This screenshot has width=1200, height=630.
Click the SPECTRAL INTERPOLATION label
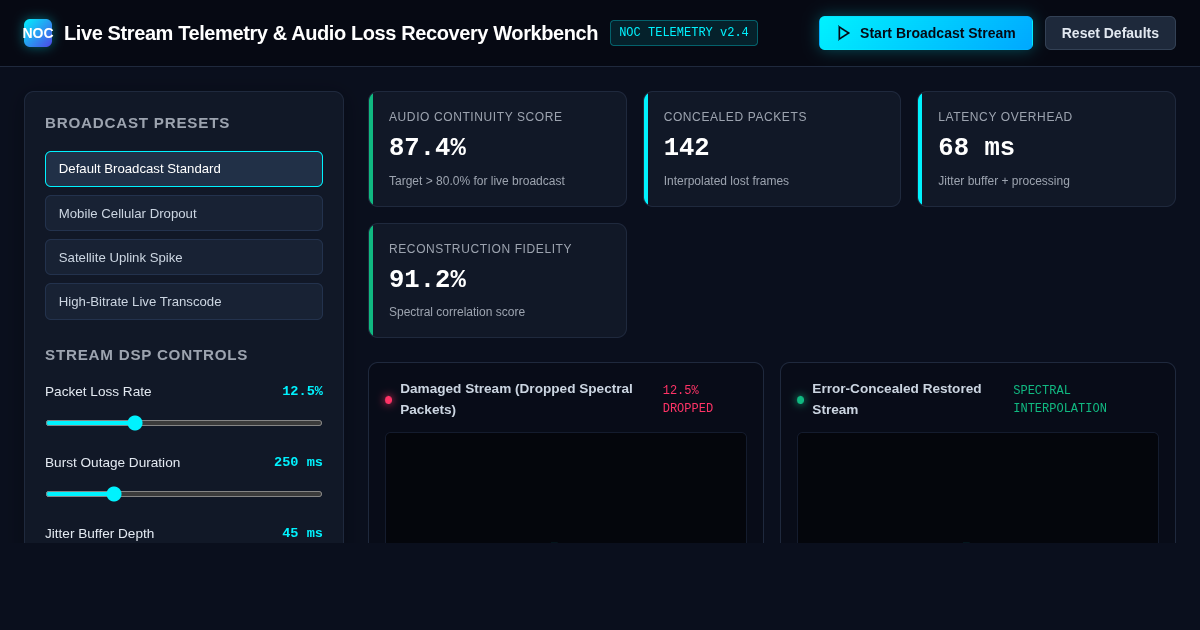[x=1060, y=400]
